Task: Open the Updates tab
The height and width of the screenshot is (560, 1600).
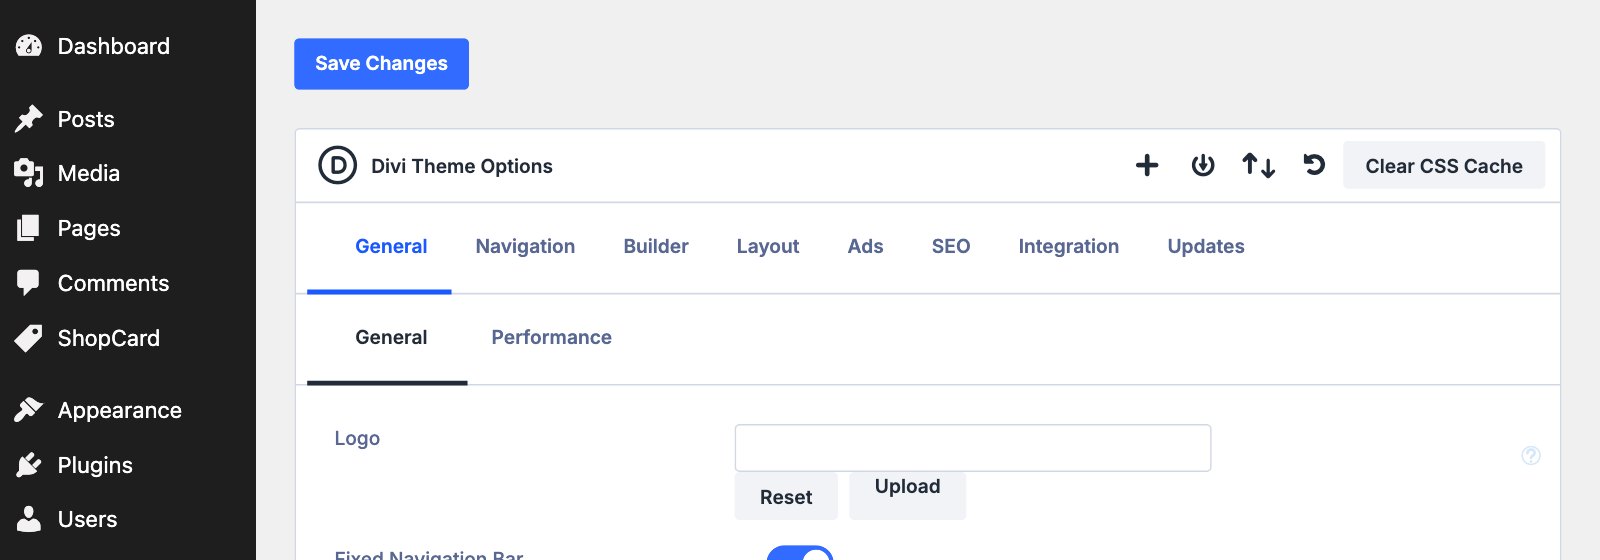Action: point(1206,246)
